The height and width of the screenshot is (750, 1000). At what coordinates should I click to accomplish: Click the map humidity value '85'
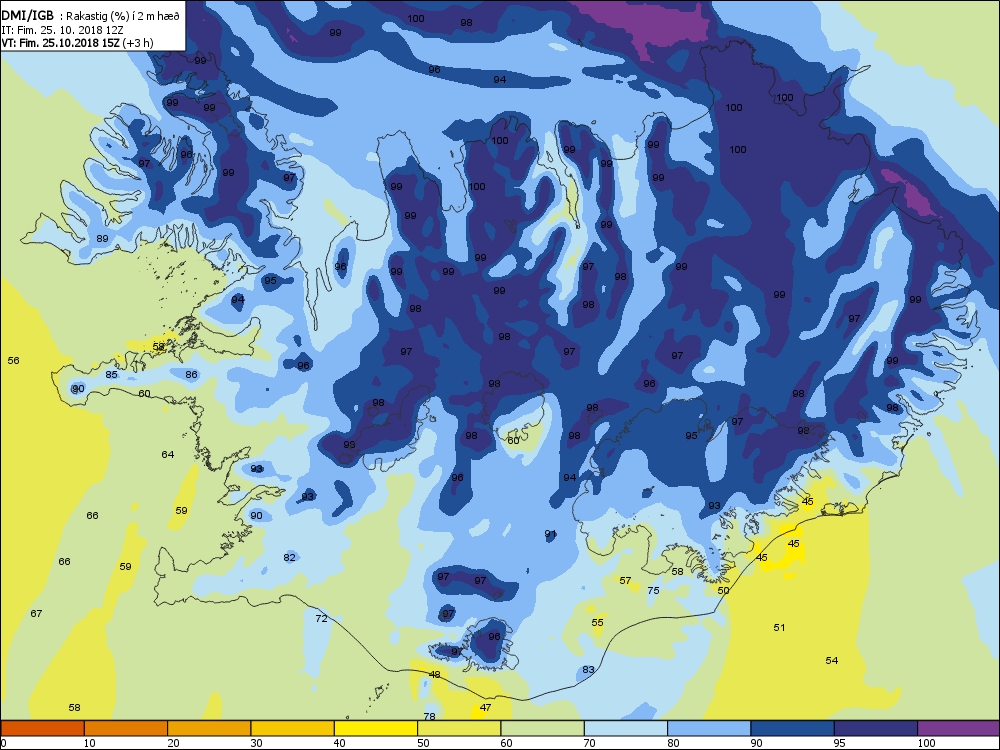click(x=112, y=374)
